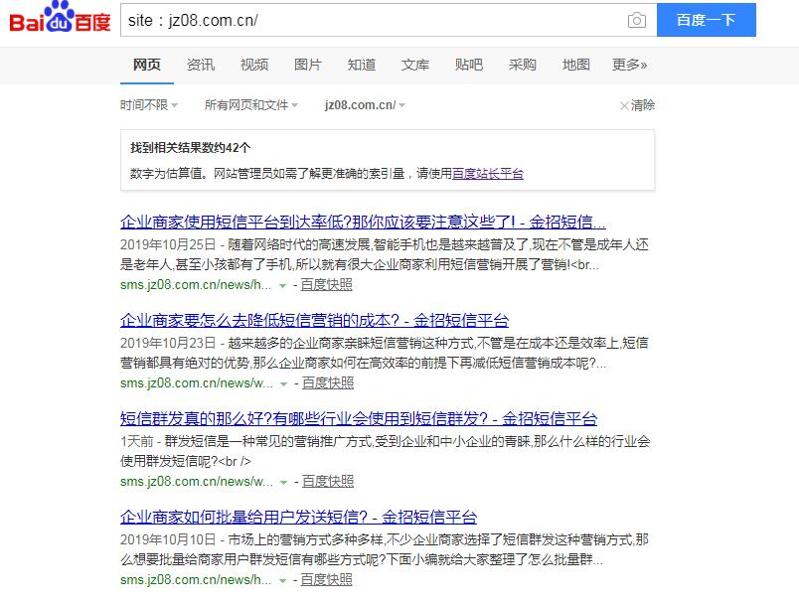Viewport: 799px width, 605px height.
Task: Expand the arrow beside the first result's URL
Action: tap(283, 286)
